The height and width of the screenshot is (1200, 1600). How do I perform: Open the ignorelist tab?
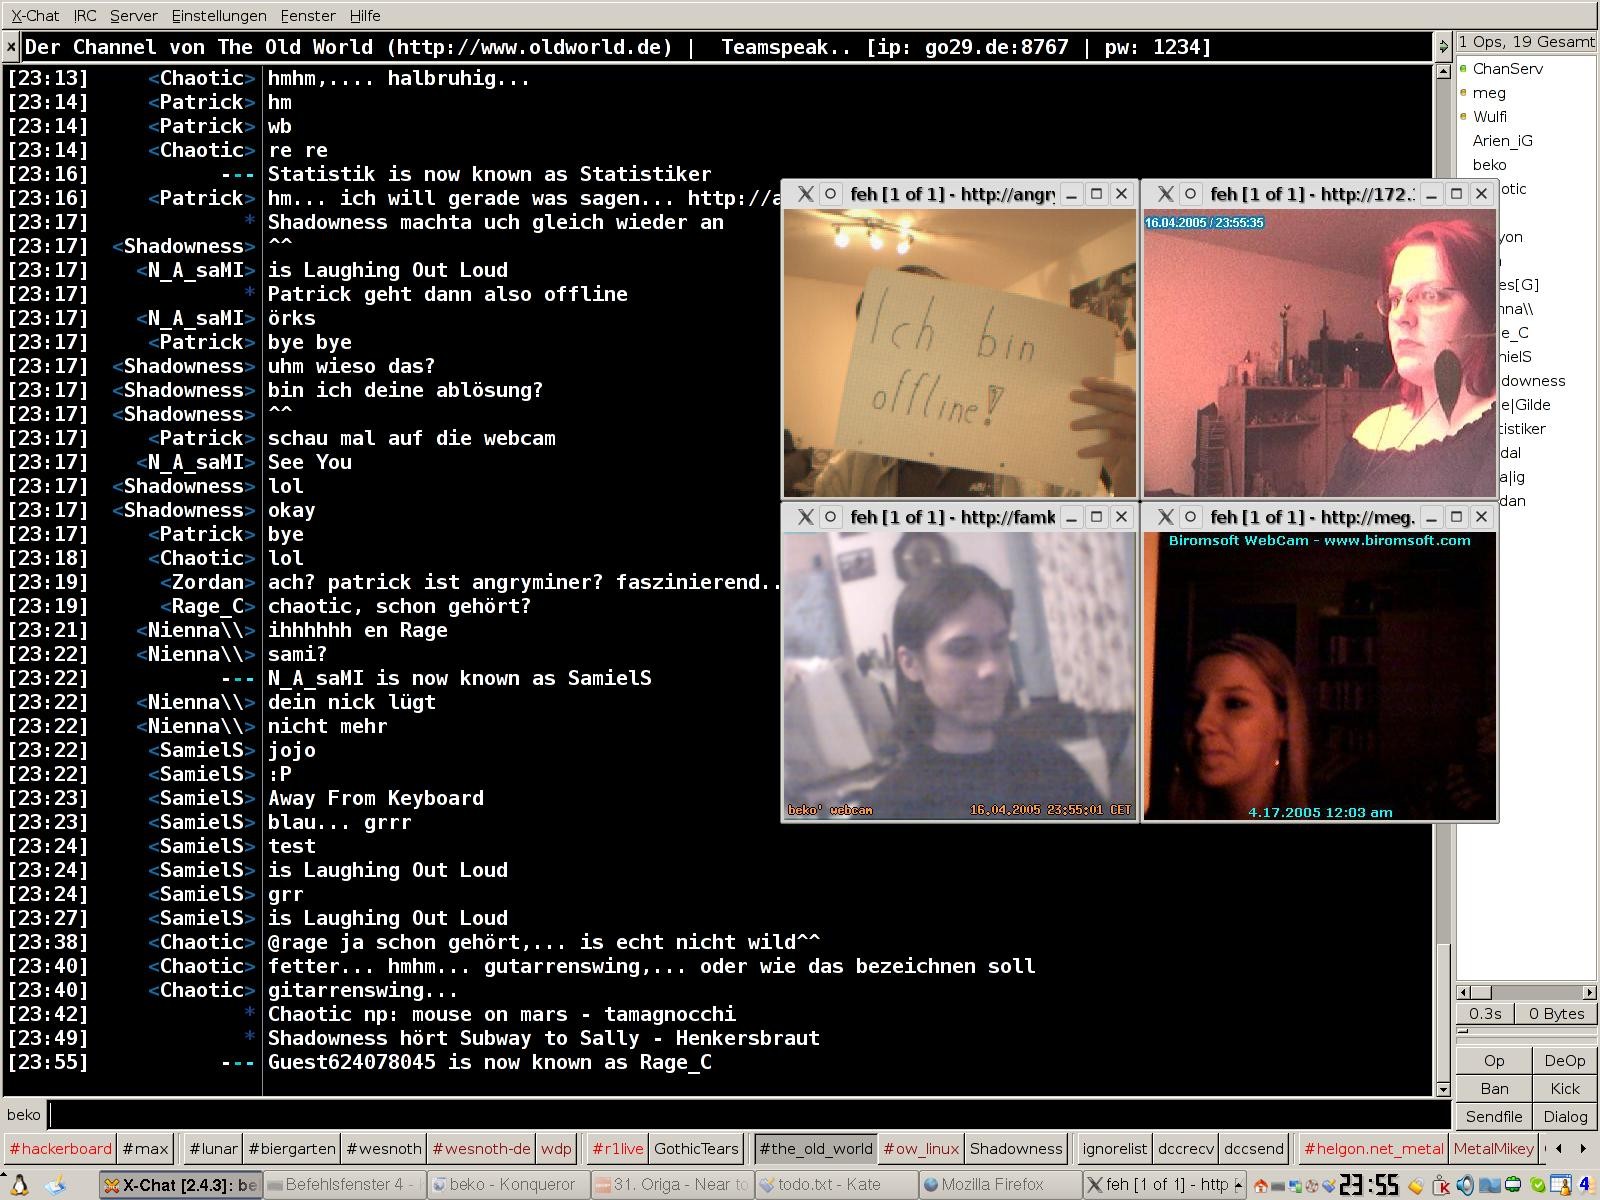click(1114, 1148)
